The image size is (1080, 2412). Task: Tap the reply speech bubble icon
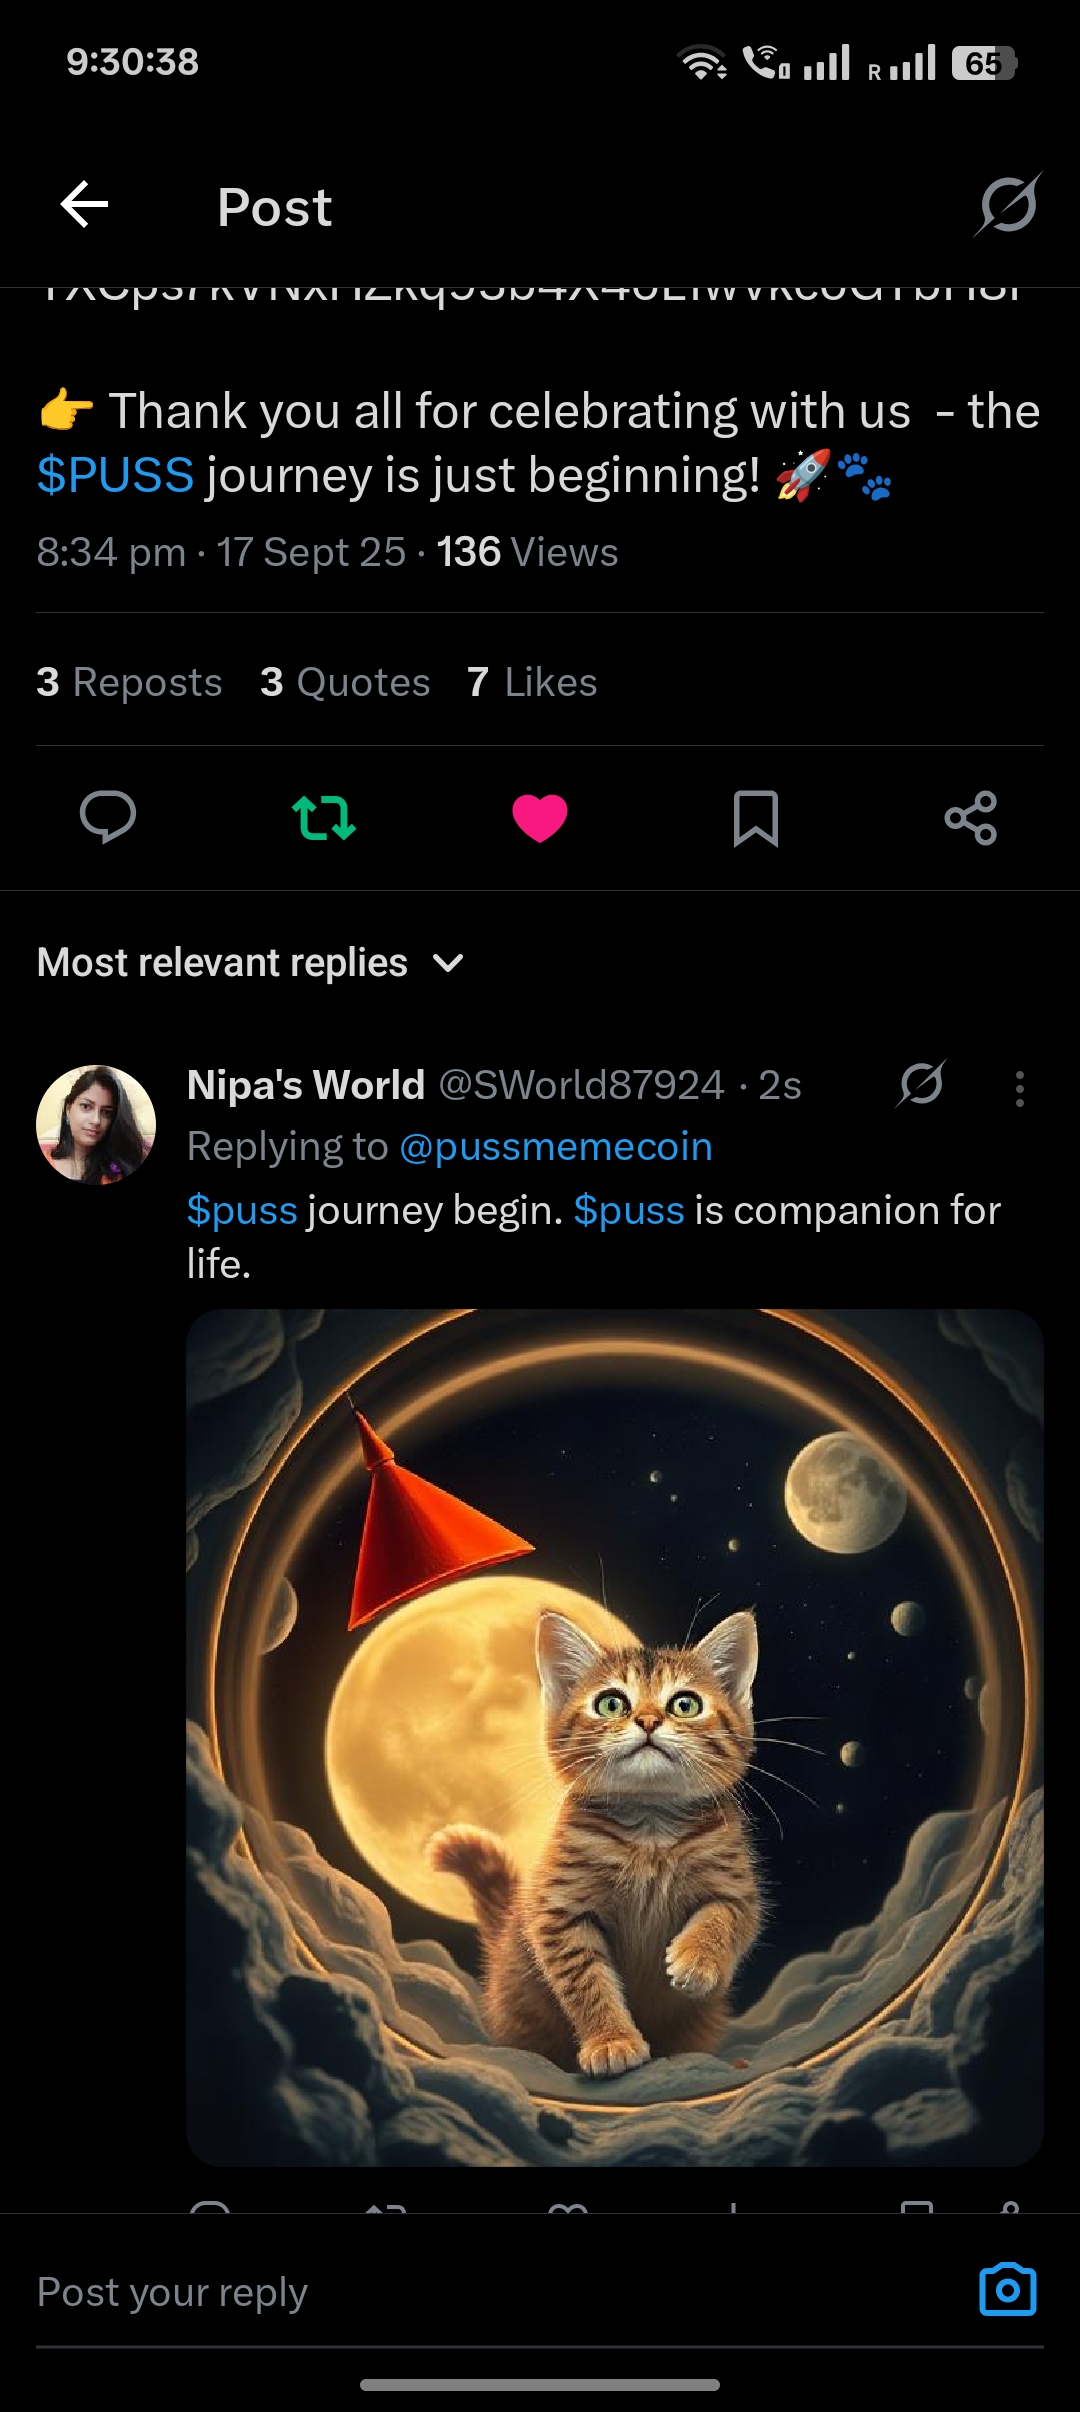click(x=108, y=817)
